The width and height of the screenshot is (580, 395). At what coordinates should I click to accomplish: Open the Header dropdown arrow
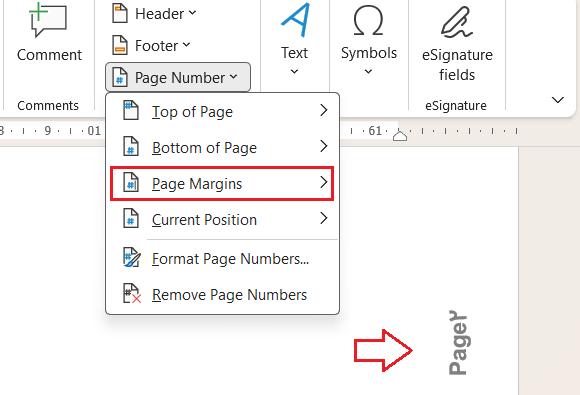(x=192, y=13)
